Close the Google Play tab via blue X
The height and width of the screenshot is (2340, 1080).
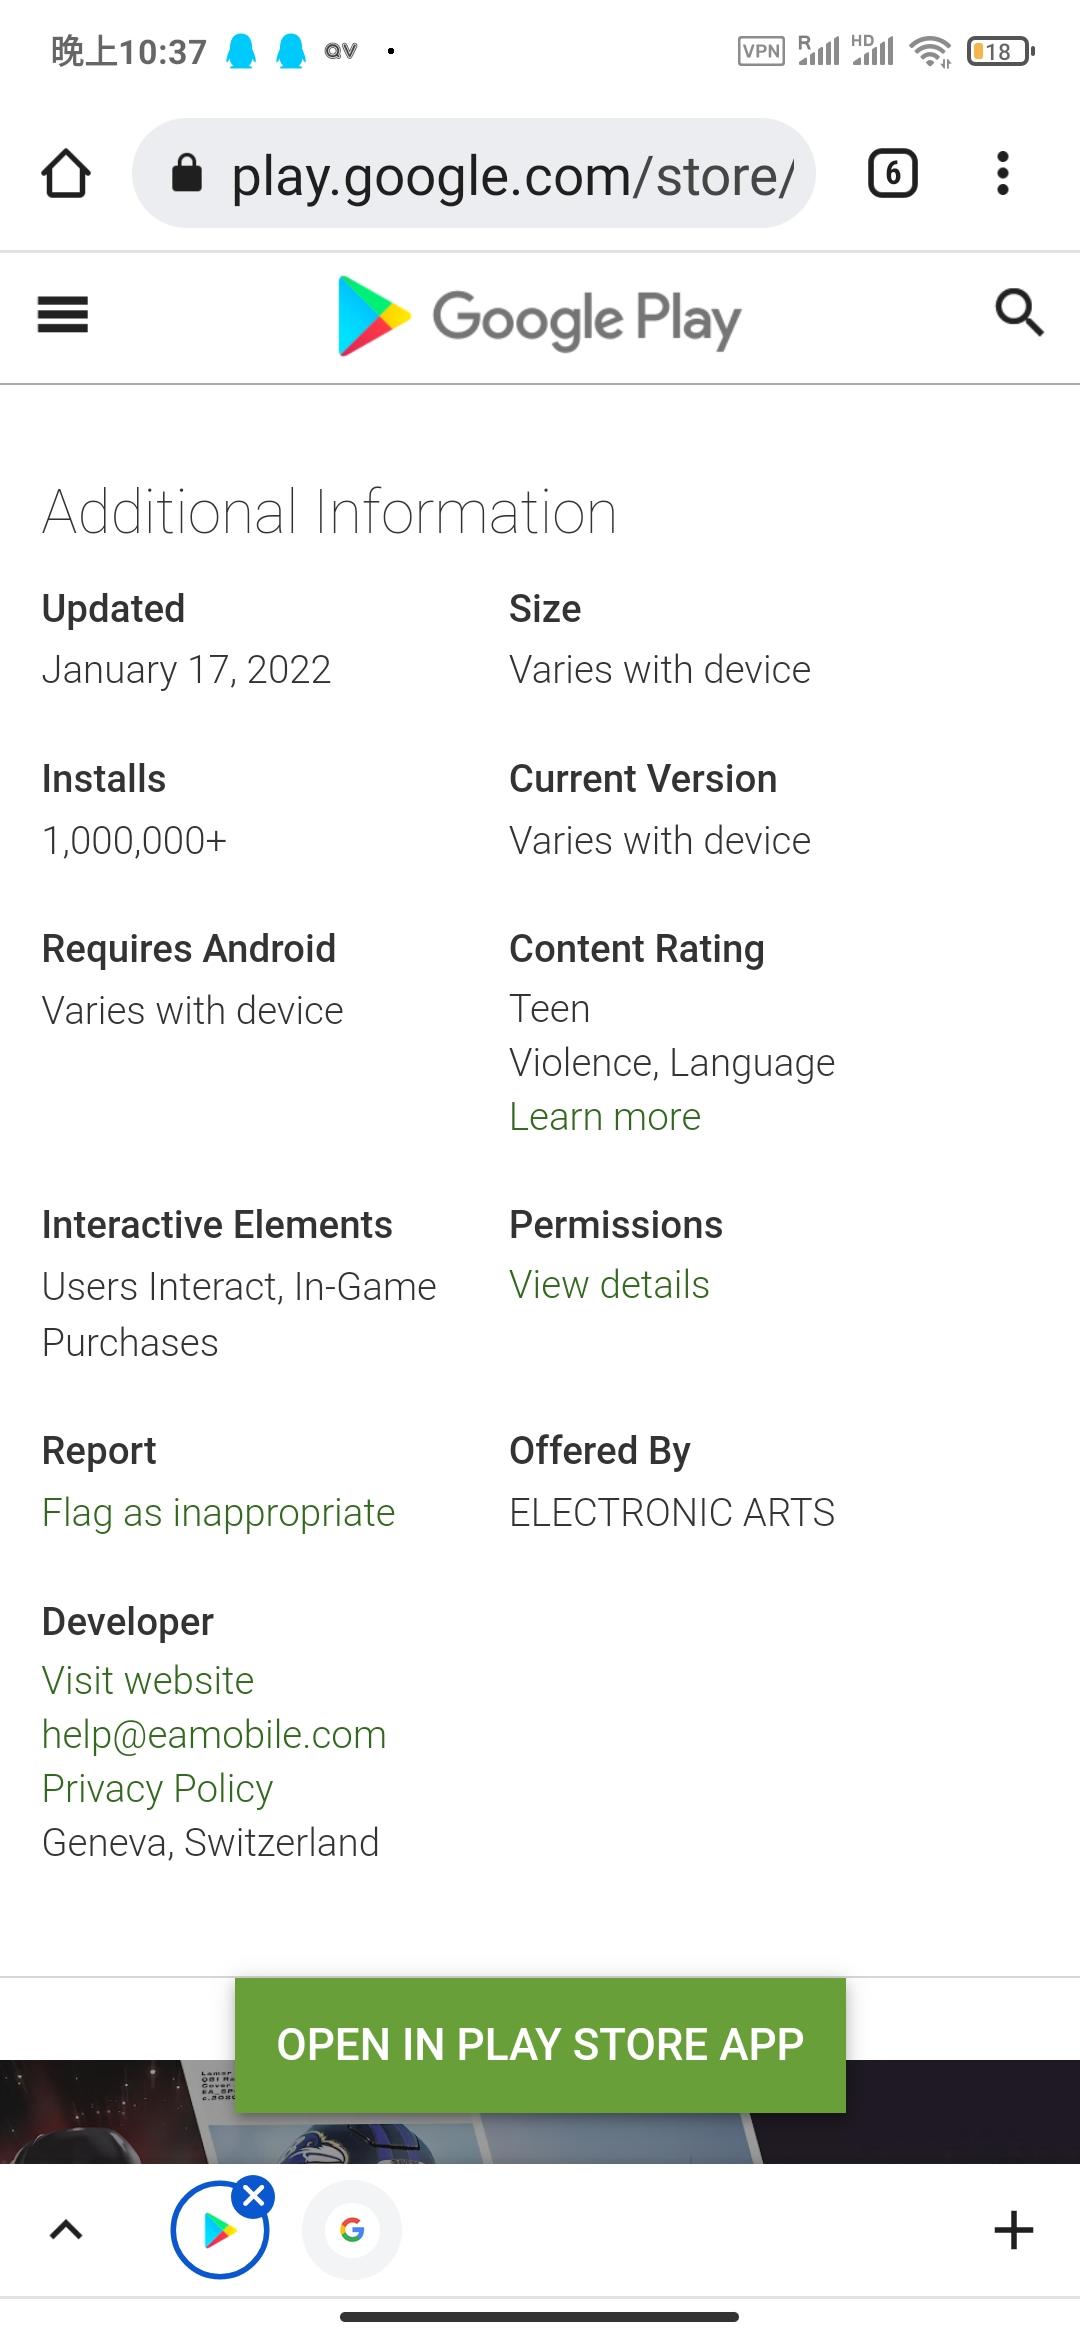click(x=254, y=2196)
